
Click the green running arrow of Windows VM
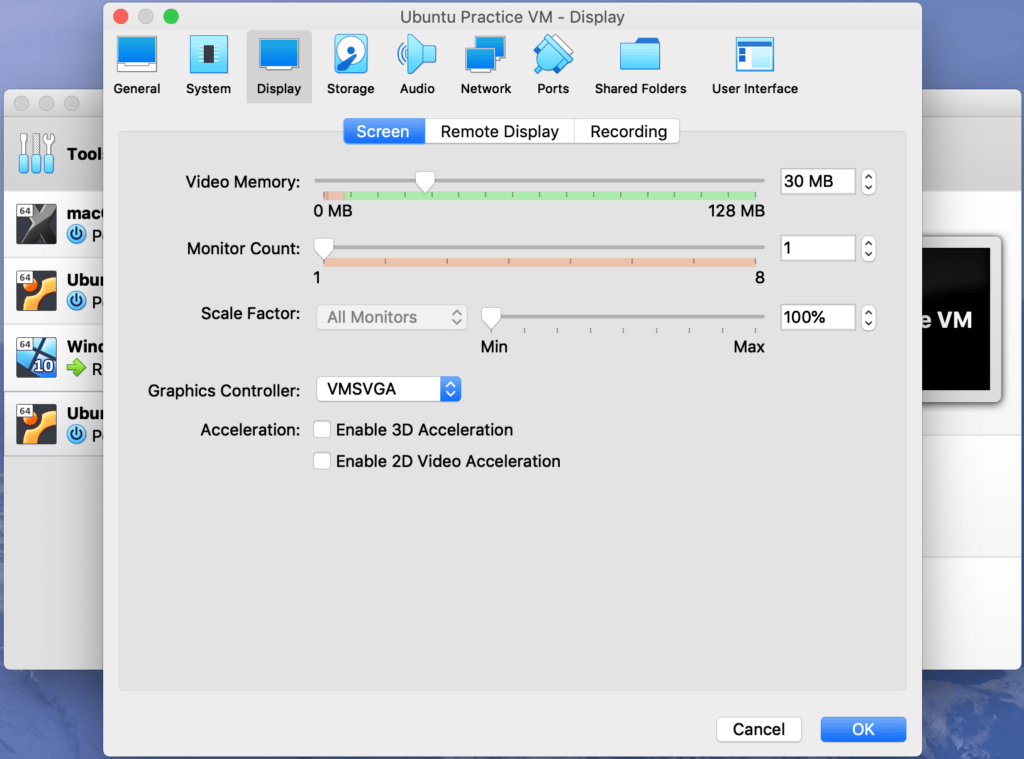[x=76, y=368]
